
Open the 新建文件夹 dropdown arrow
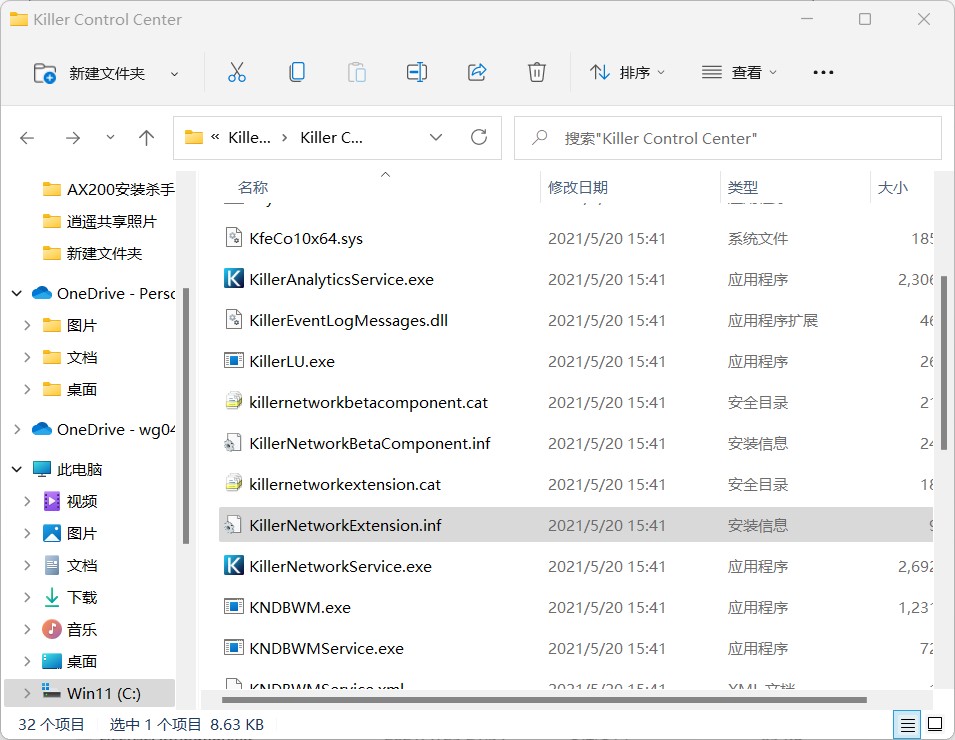[174, 74]
